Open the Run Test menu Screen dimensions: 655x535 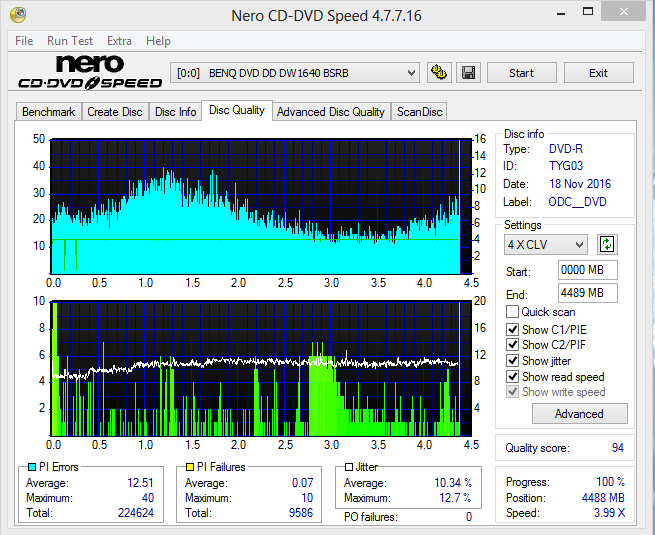[70, 41]
